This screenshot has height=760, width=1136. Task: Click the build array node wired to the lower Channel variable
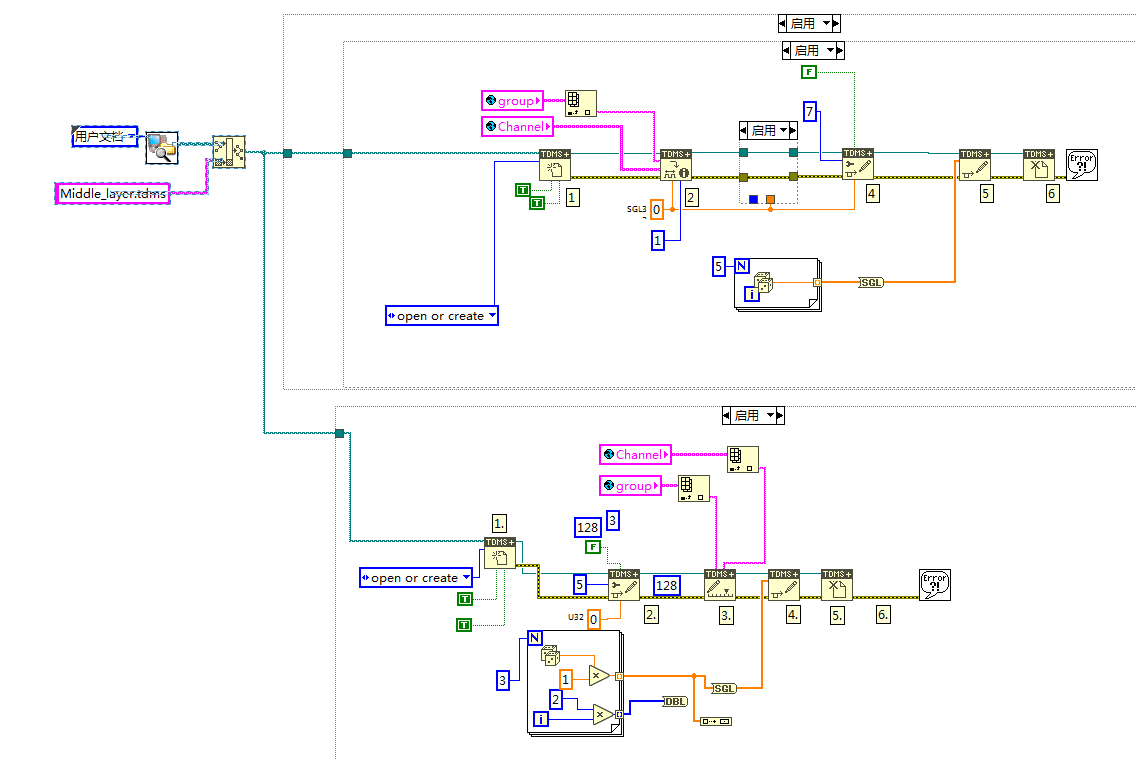pyautogui.click(x=743, y=459)
